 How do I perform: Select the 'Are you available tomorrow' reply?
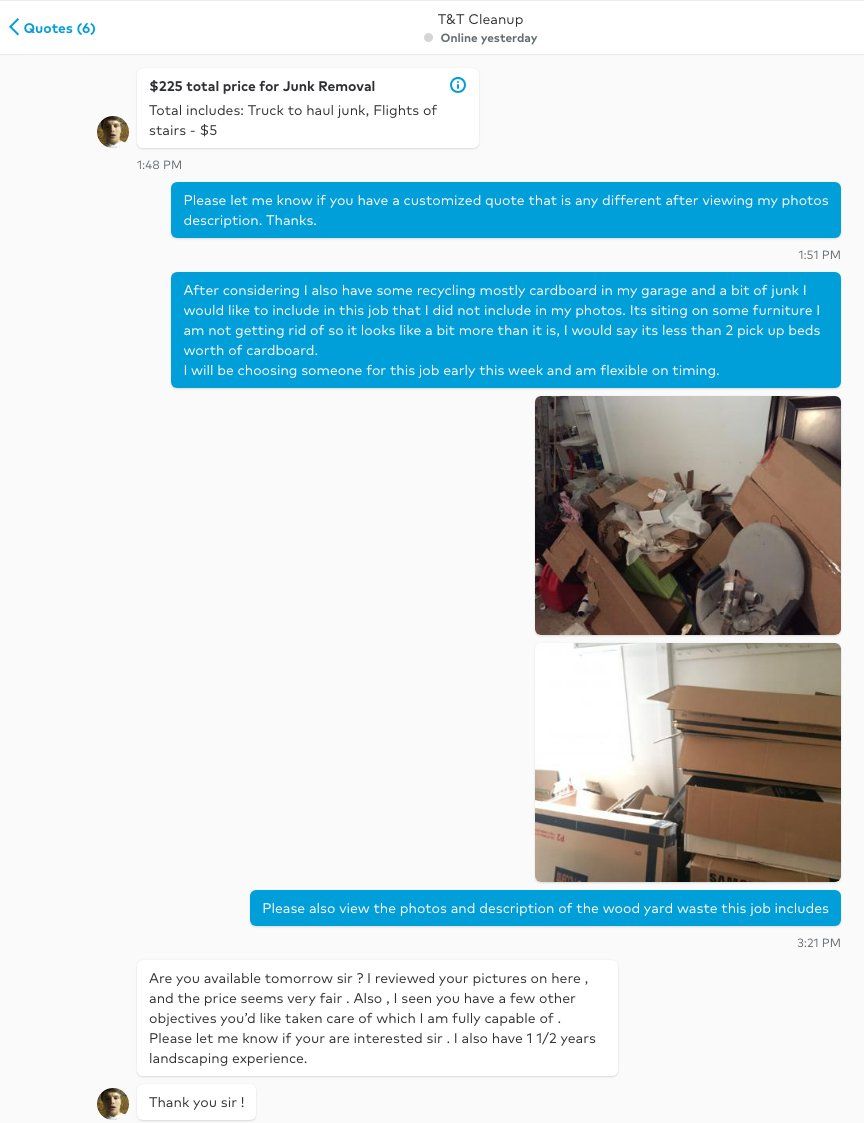378,1018
